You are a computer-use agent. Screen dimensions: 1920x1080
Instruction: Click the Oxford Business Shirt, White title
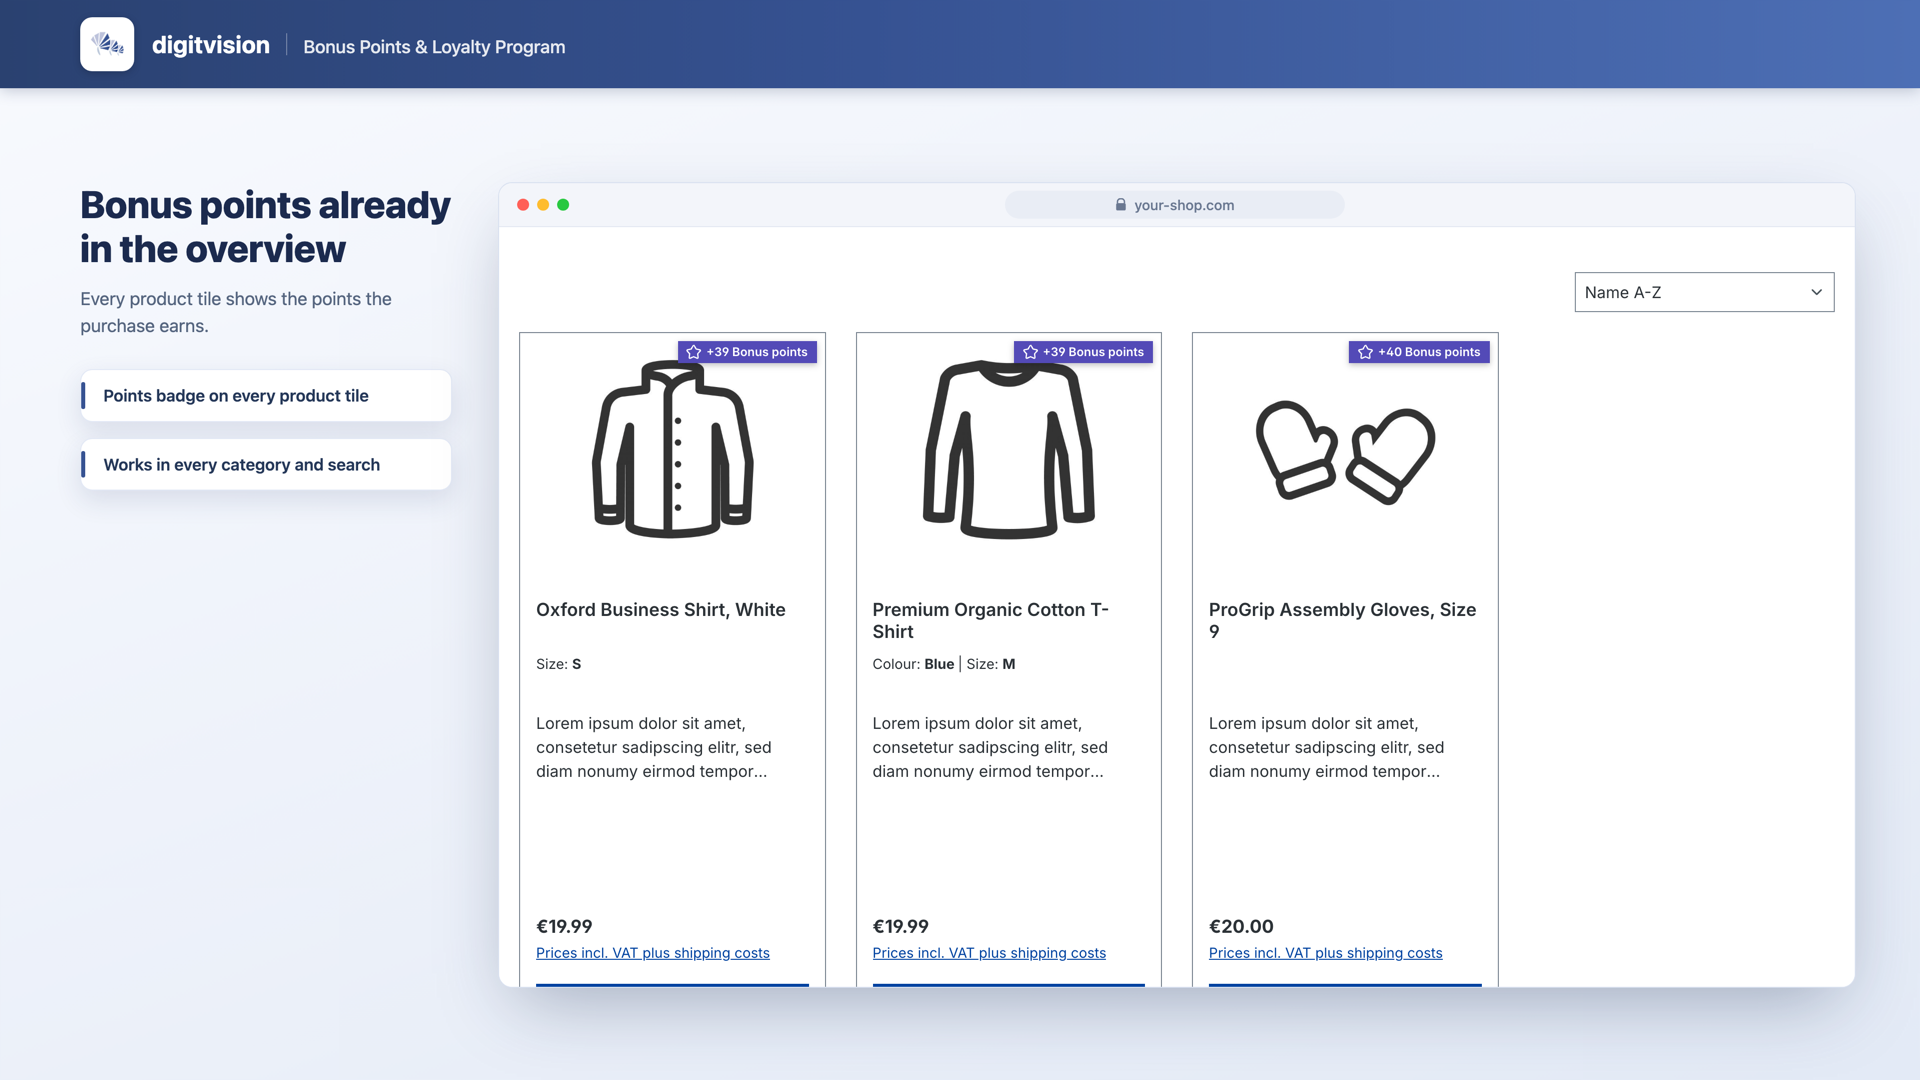[x=660, y=610]
